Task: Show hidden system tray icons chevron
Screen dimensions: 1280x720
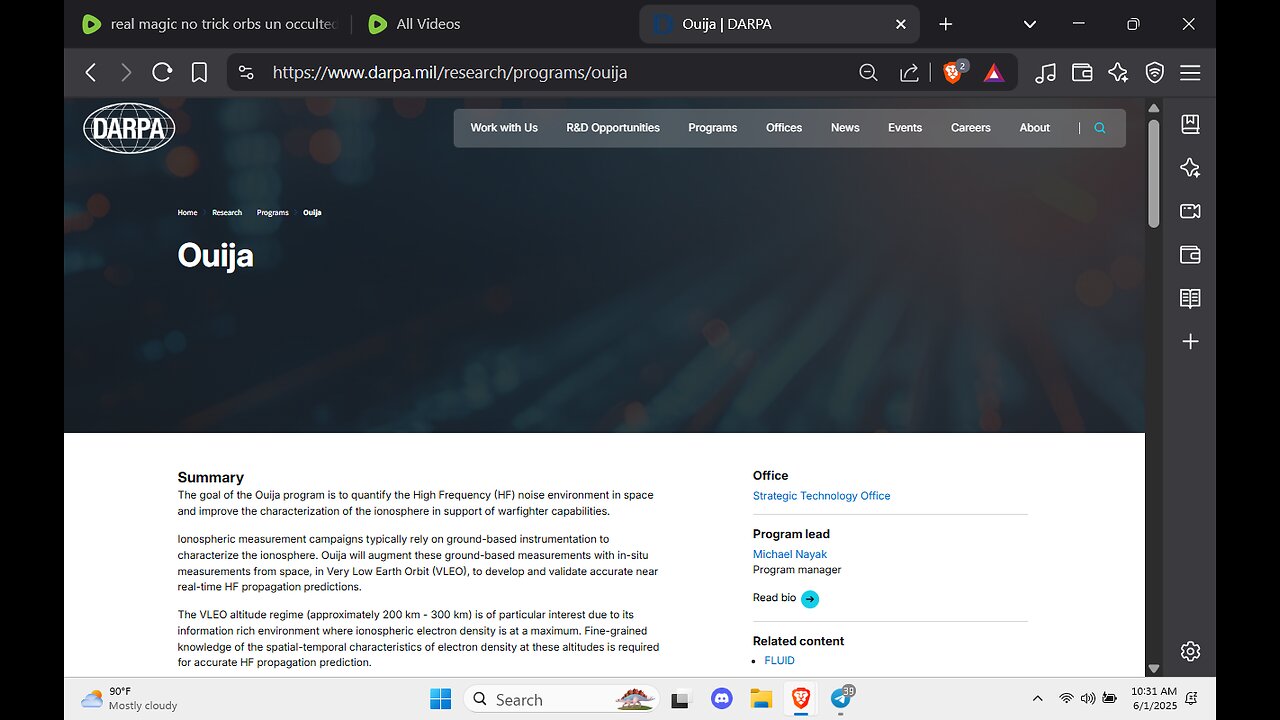Action: point(1037,699)
